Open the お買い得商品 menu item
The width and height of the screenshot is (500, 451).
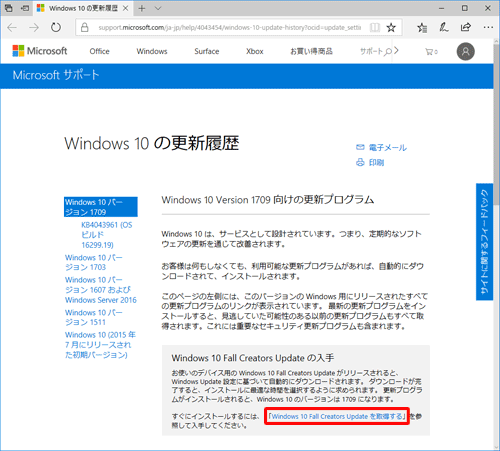[x=311, y=51]
